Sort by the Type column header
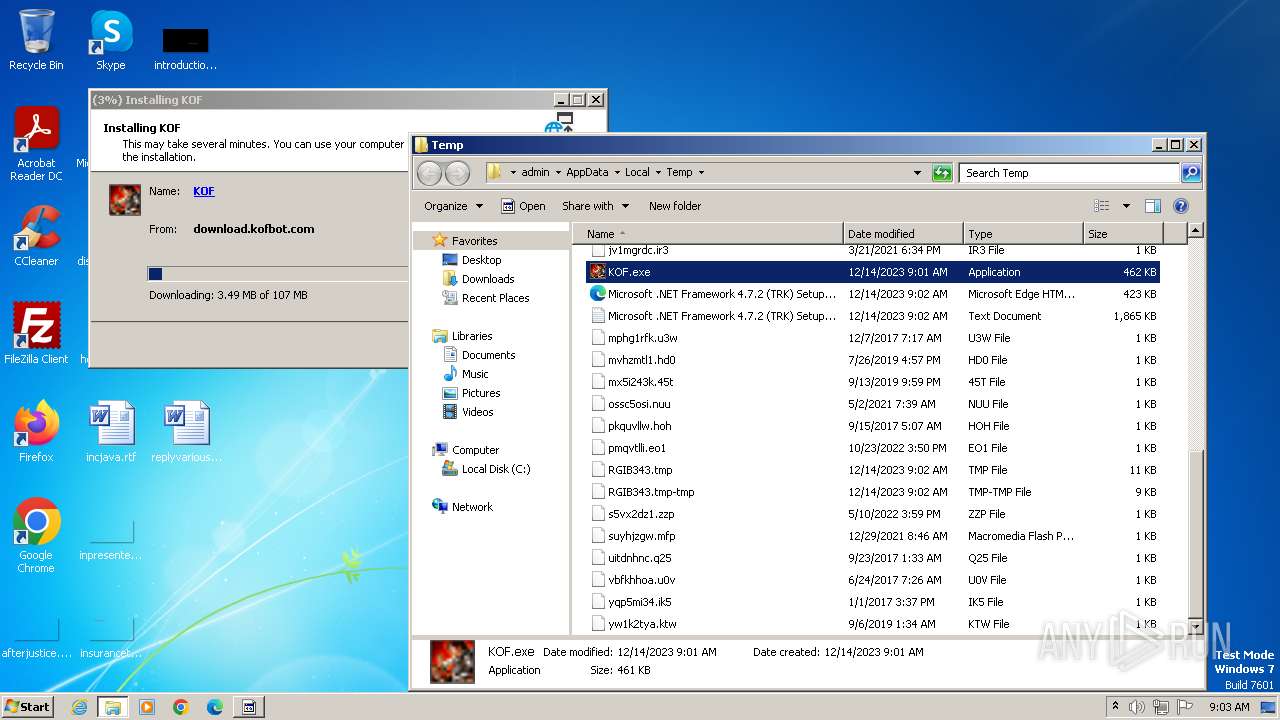This screenshot has height=720, width=1280. (x=1022, y=233)
